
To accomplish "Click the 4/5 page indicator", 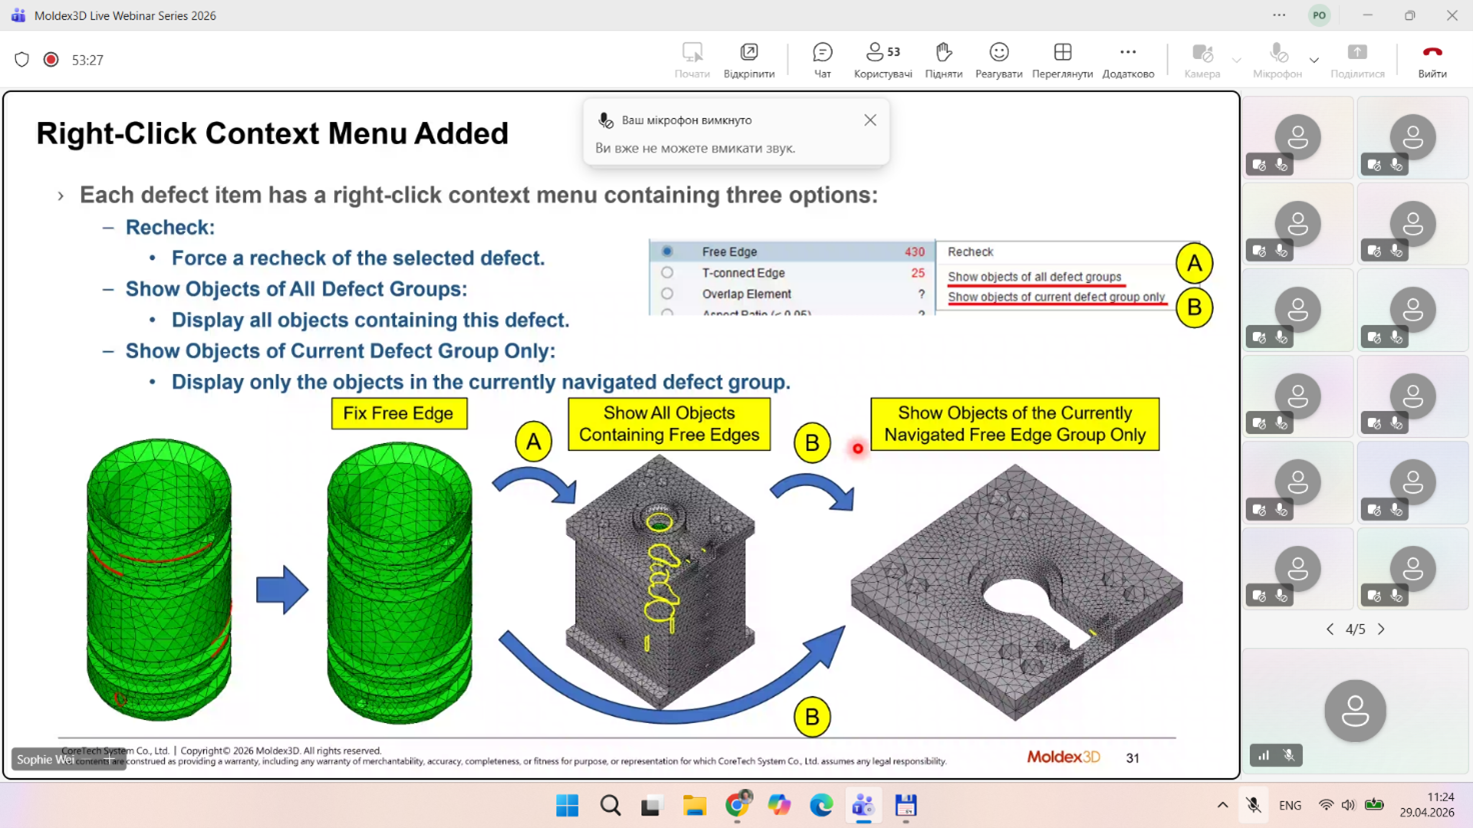I will pos(1355,629).
